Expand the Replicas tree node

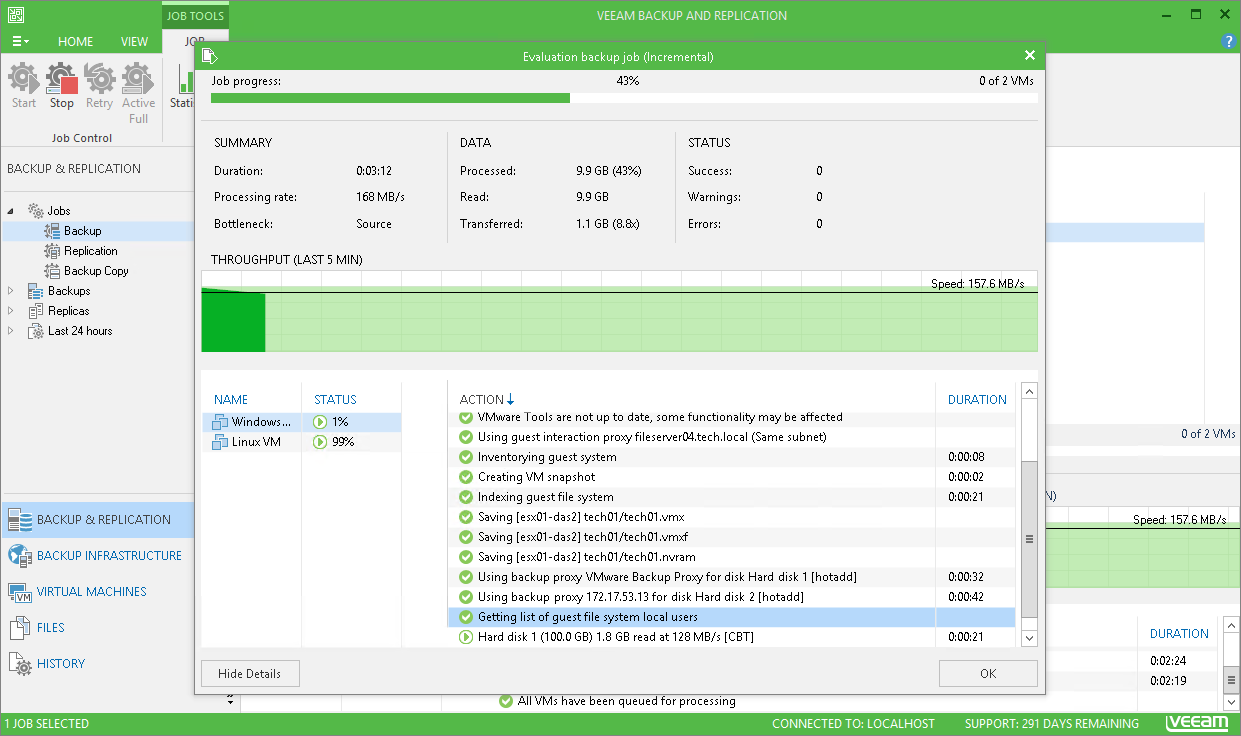pyautogui.click(x=12, y=311)
